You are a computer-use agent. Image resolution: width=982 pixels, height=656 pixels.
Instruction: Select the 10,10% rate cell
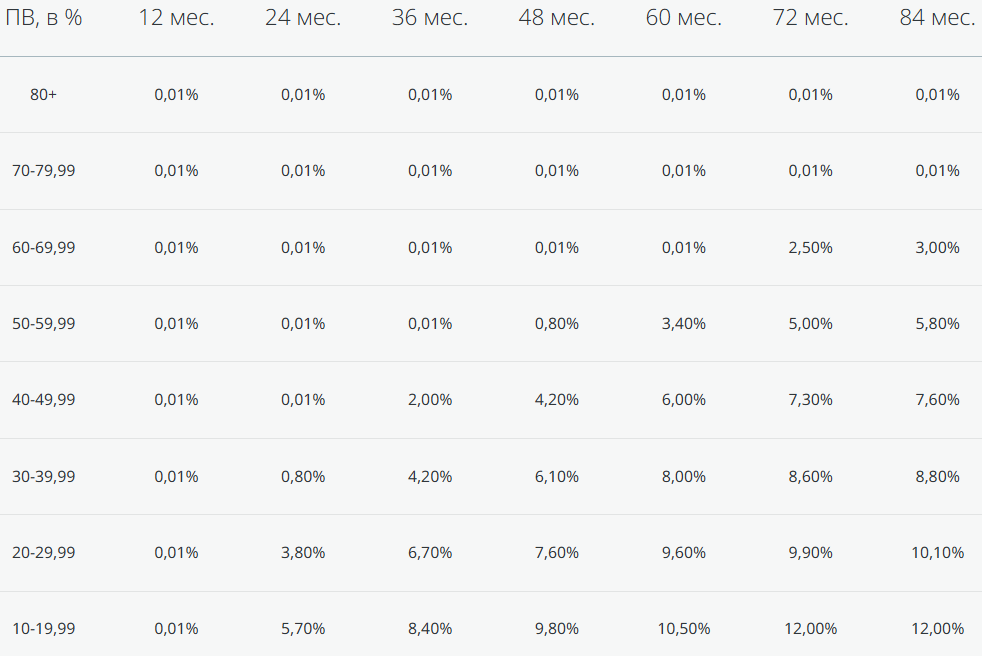click(937, 553)
